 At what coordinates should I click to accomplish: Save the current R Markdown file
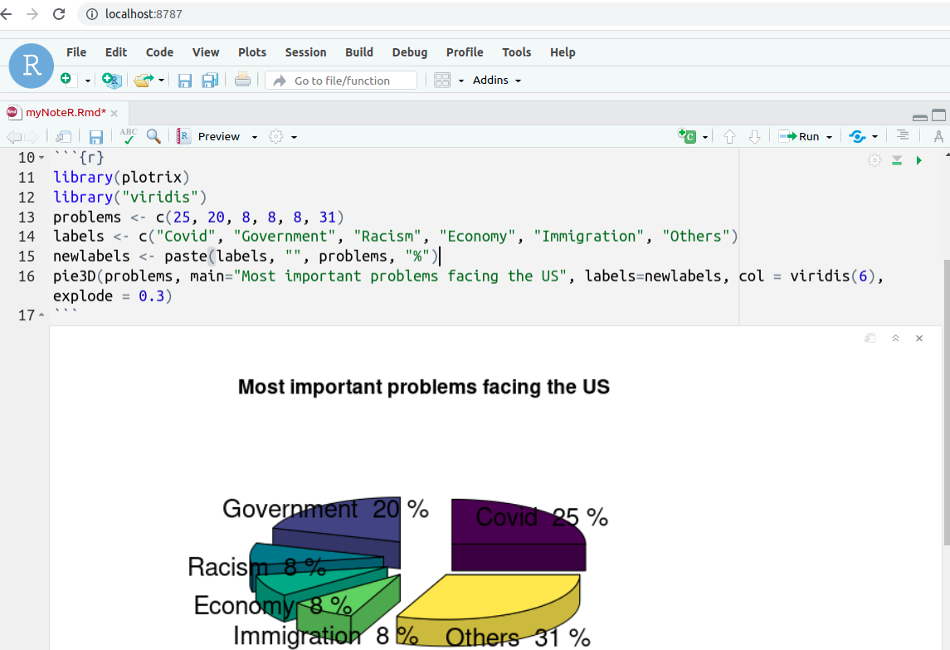tap(96, 136)
